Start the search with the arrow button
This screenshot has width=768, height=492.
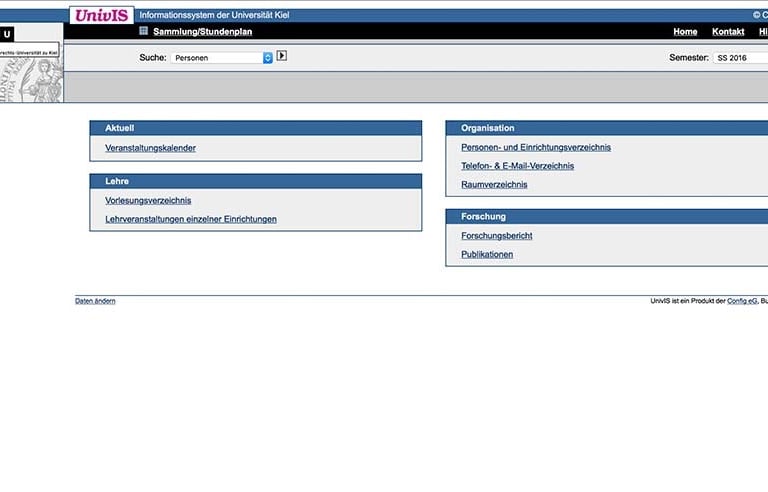pyautogui.click(x=282, y=56)
